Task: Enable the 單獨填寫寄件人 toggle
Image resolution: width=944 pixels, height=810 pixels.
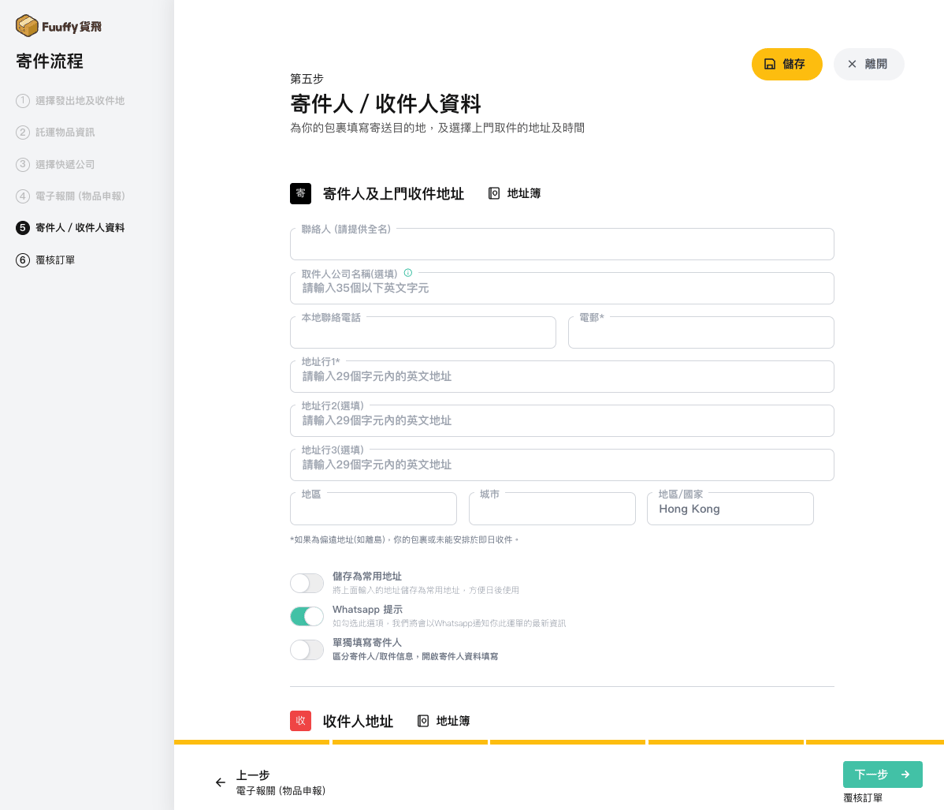Action: click(x=307, y=650)
